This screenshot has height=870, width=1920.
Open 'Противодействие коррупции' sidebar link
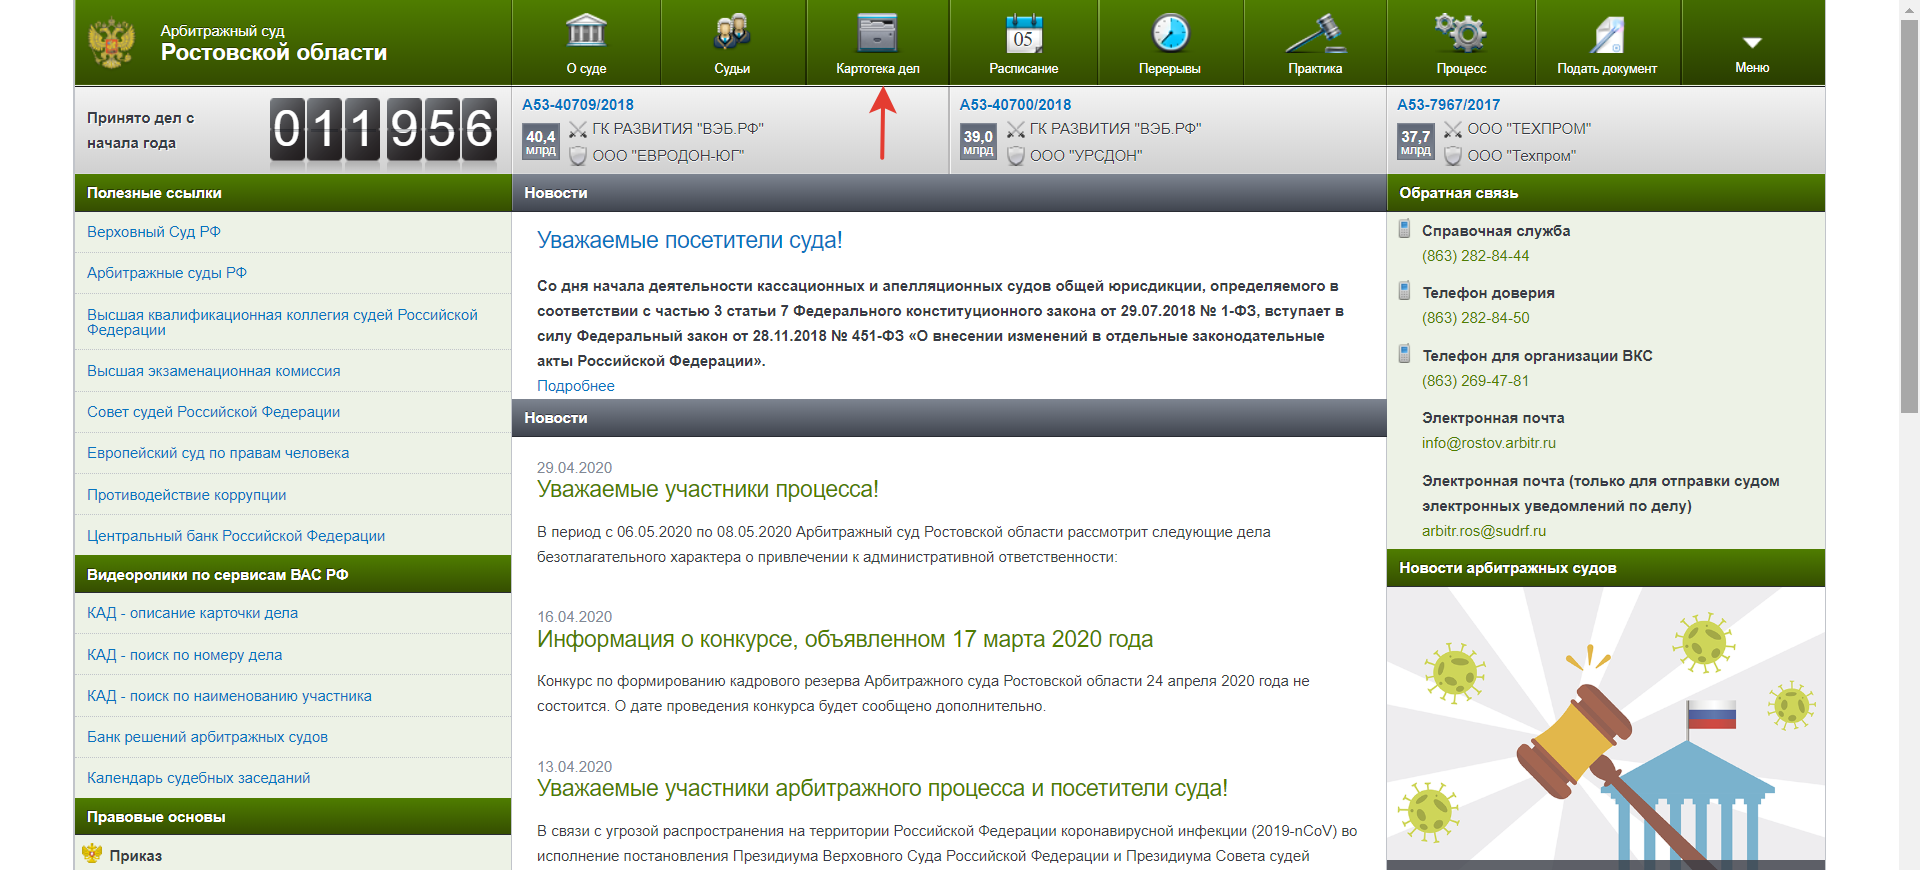186,495
